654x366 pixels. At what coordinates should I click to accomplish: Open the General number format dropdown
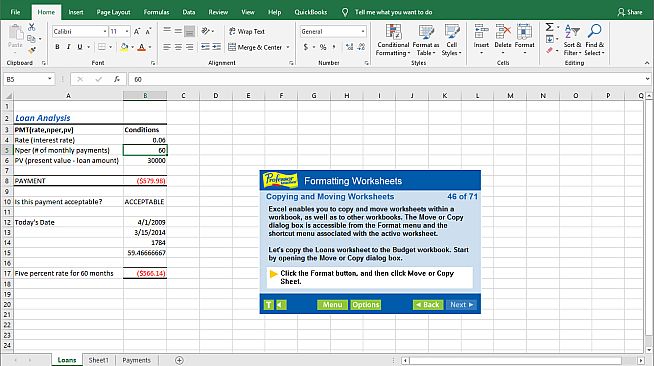click(x=363, y=31)
